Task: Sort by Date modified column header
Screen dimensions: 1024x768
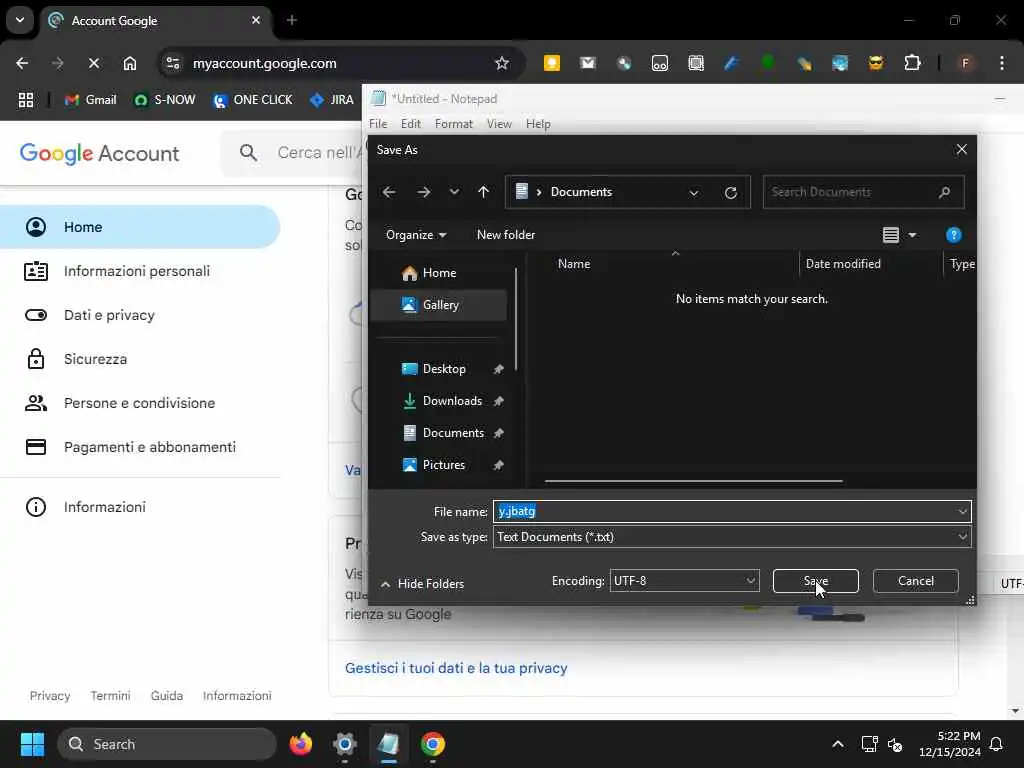Action: (843, 264)
